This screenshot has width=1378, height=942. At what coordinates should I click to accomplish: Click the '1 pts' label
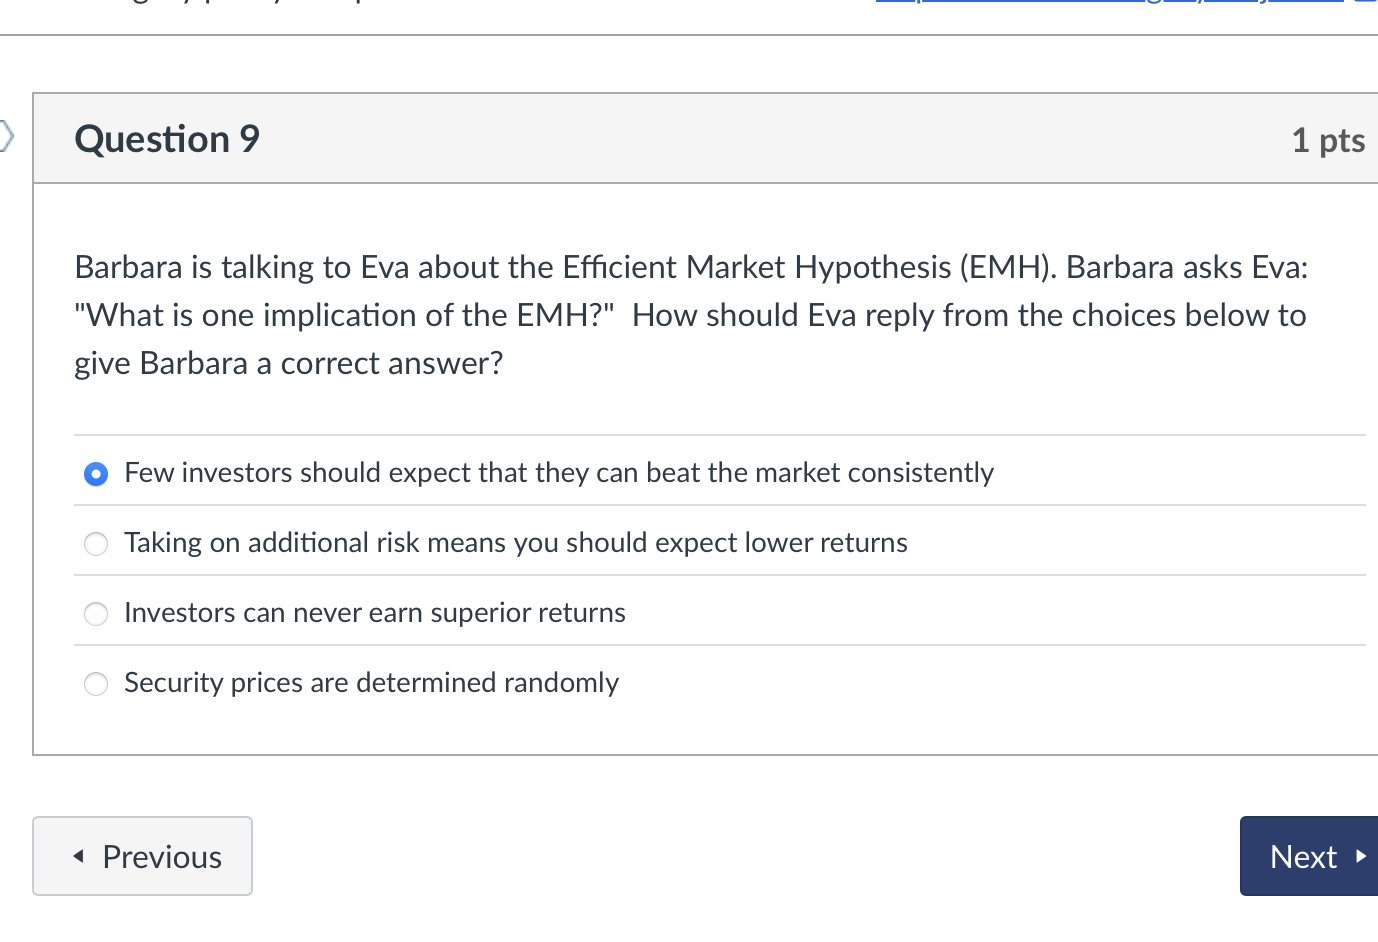coord(1328,140)
